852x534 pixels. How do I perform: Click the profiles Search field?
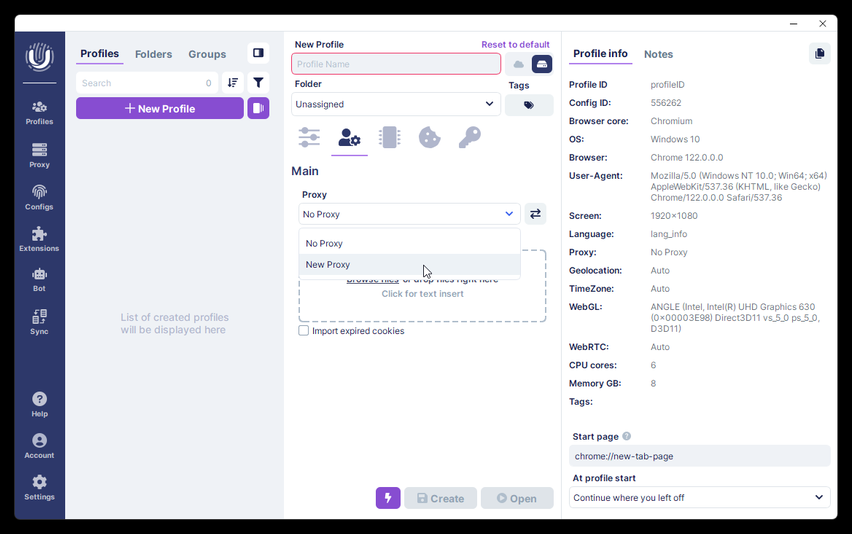coord(147,83)
